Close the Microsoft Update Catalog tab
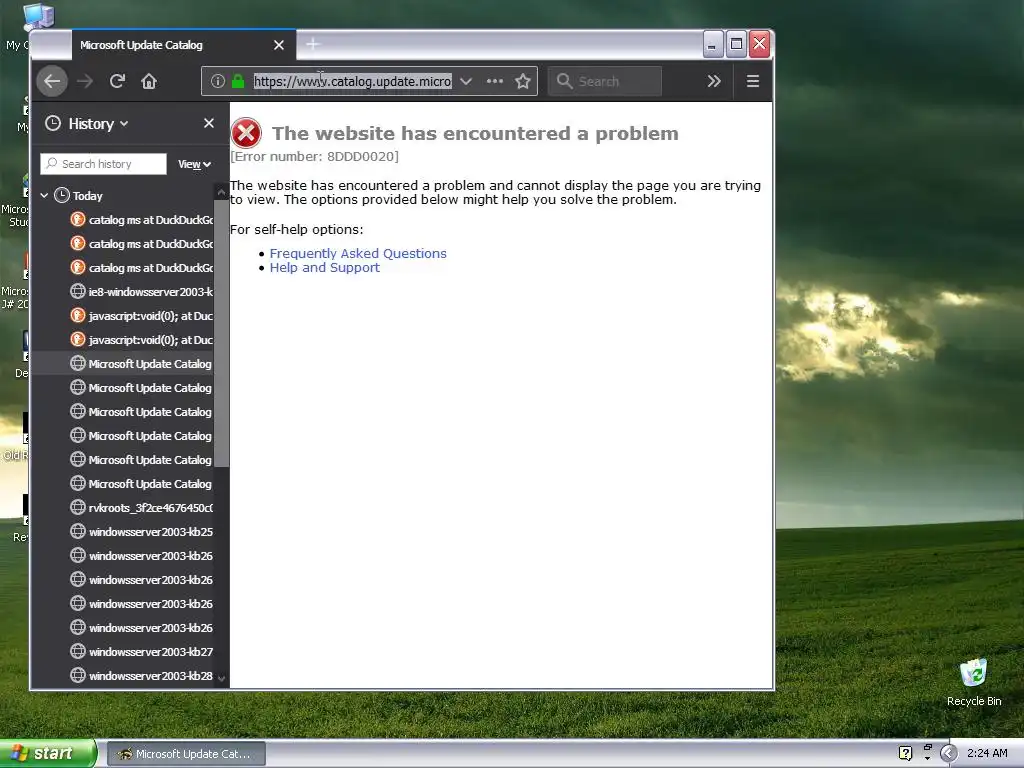The height and width of the screenshot is (768, 1024). click(279, 45)
